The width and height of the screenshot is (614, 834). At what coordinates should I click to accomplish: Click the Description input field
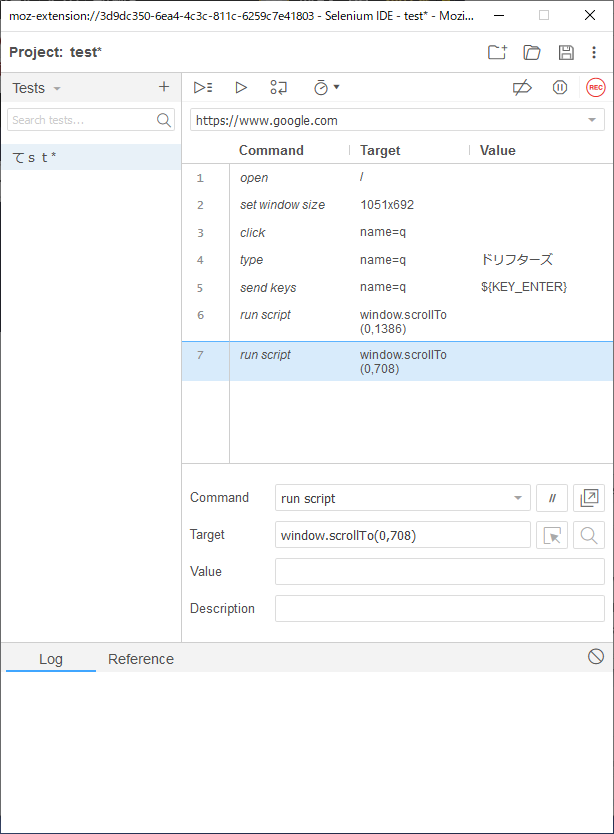click(440, 608)
